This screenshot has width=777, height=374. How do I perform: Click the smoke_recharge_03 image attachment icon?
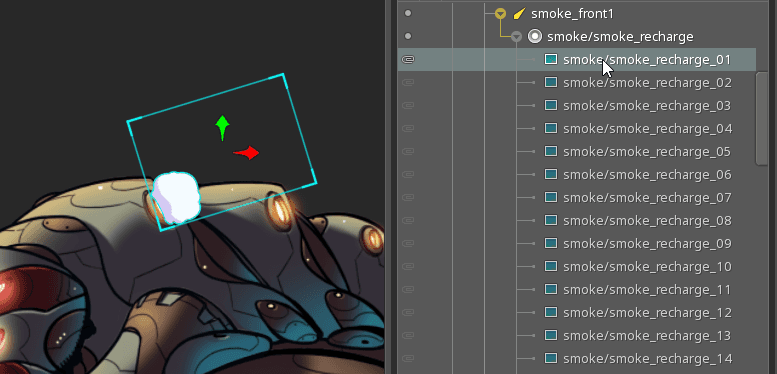[x=551, y=106]
